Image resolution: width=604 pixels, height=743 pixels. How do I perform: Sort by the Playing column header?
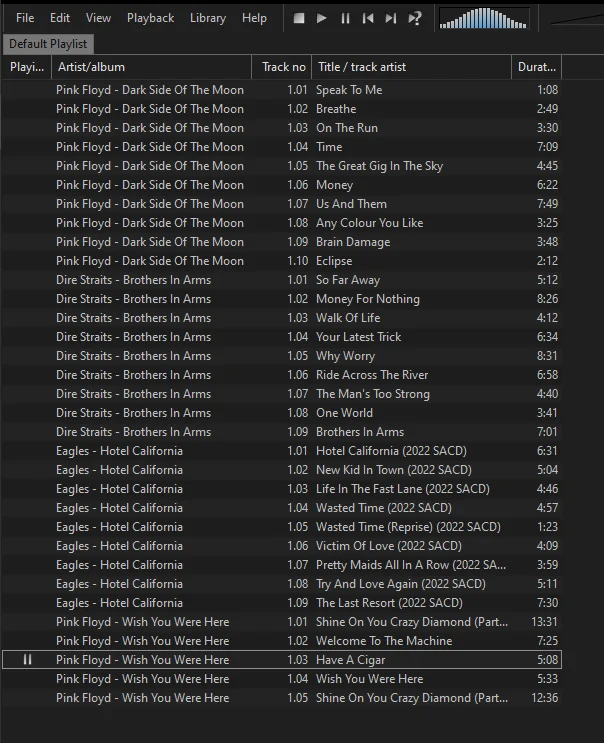(27, 67)
